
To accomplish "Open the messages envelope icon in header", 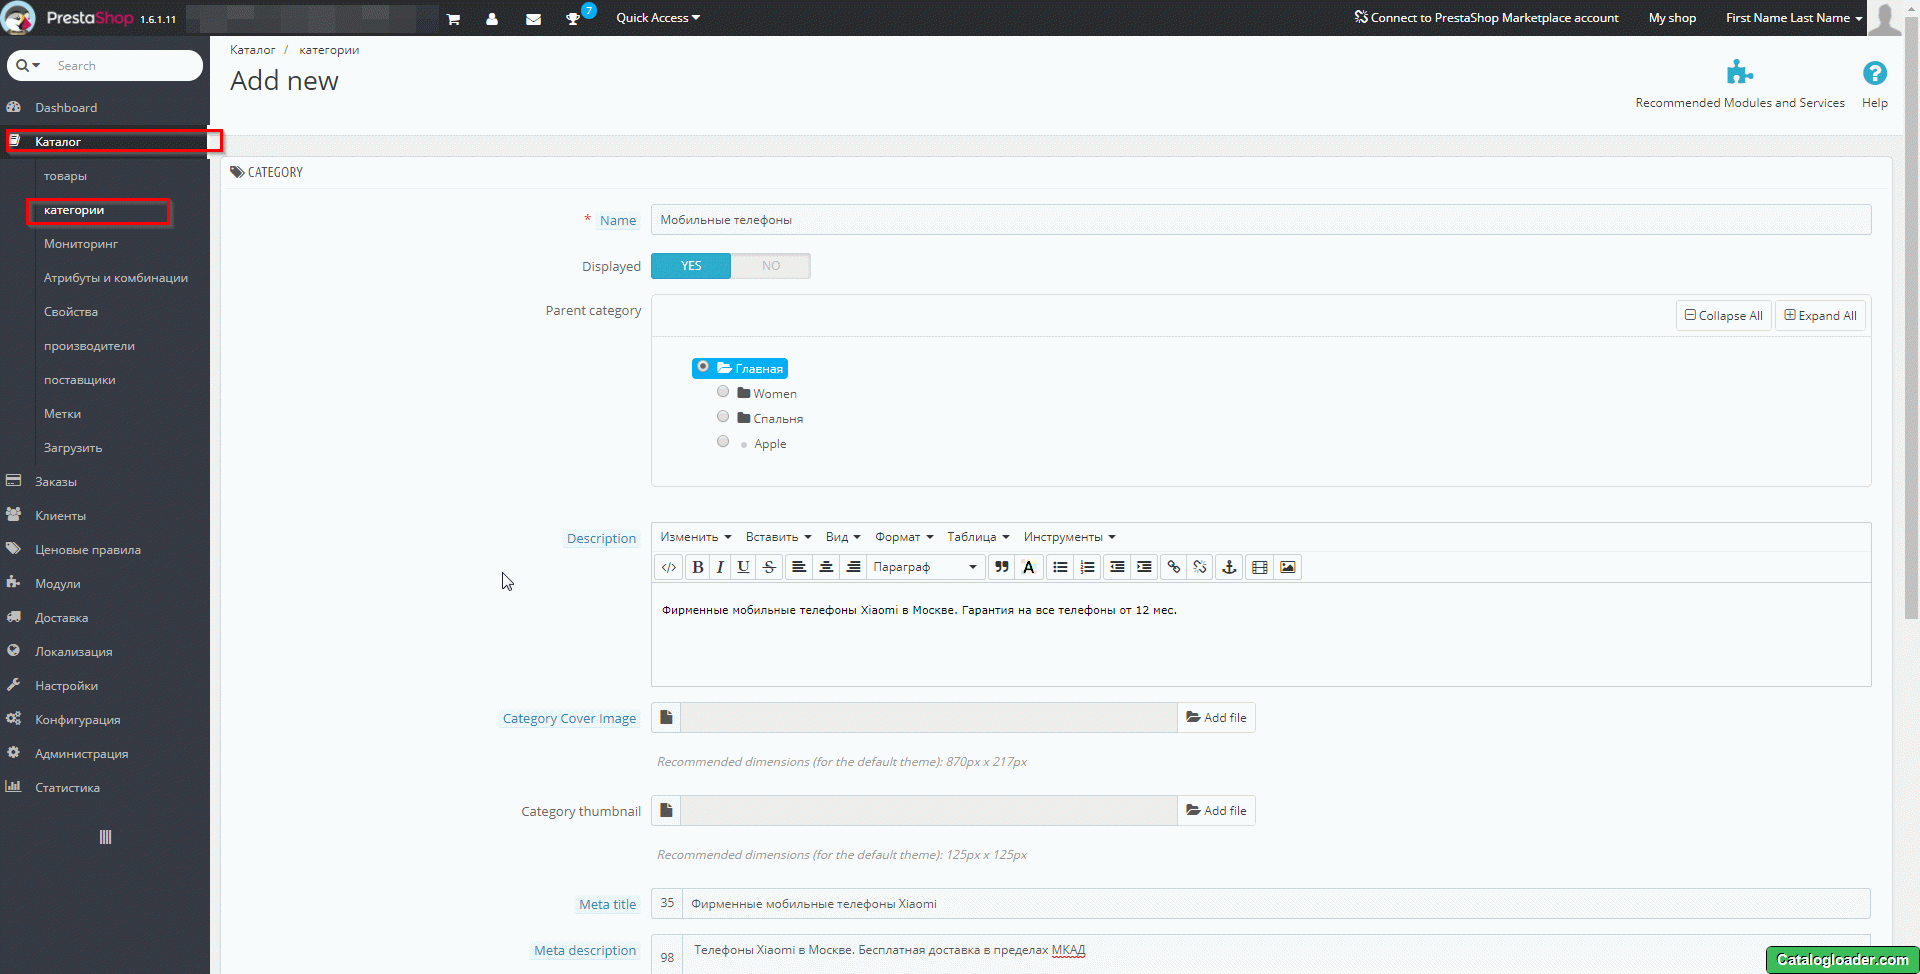I will pyautogui.click(x=533, y=19).
